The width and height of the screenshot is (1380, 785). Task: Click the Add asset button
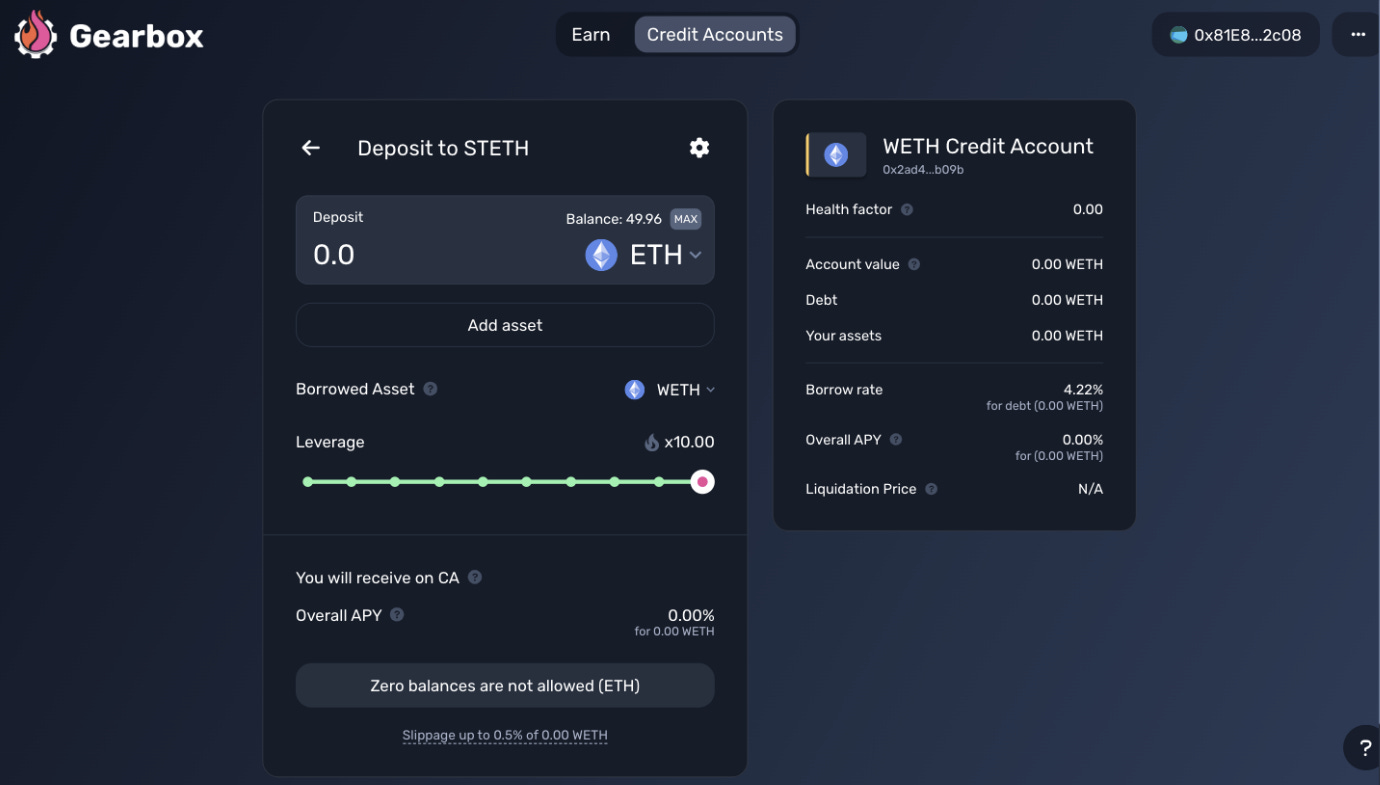(505, 325)
